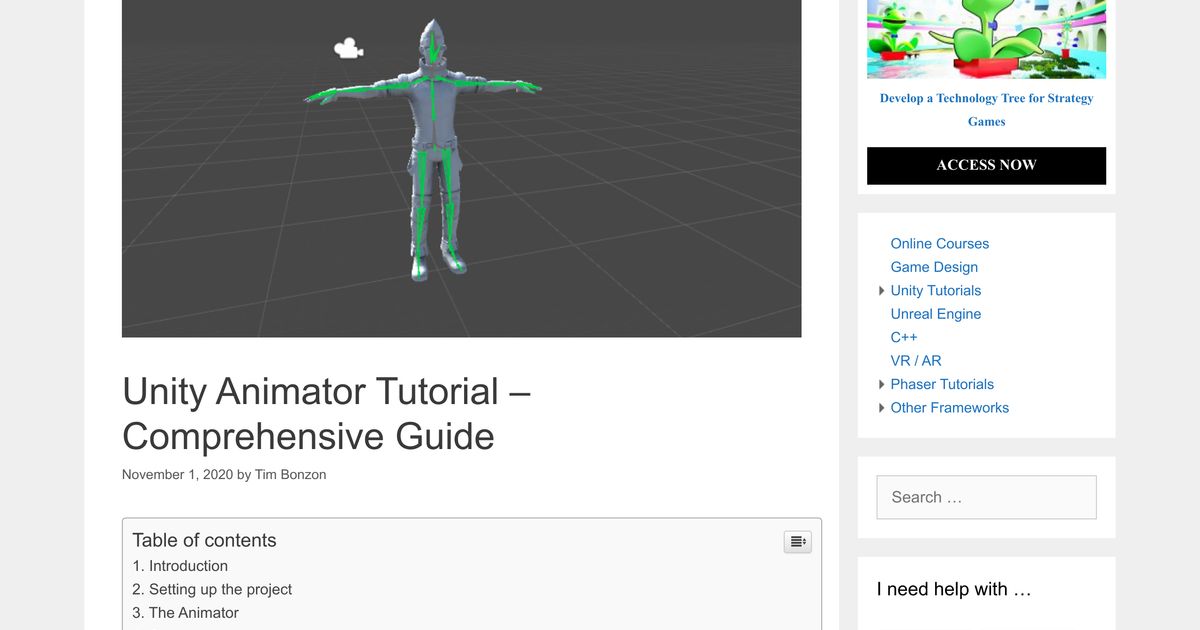This screenshot has height=630, width=1200.
Task: Click the animated character screenshot
Action: [x=460, y=168]
